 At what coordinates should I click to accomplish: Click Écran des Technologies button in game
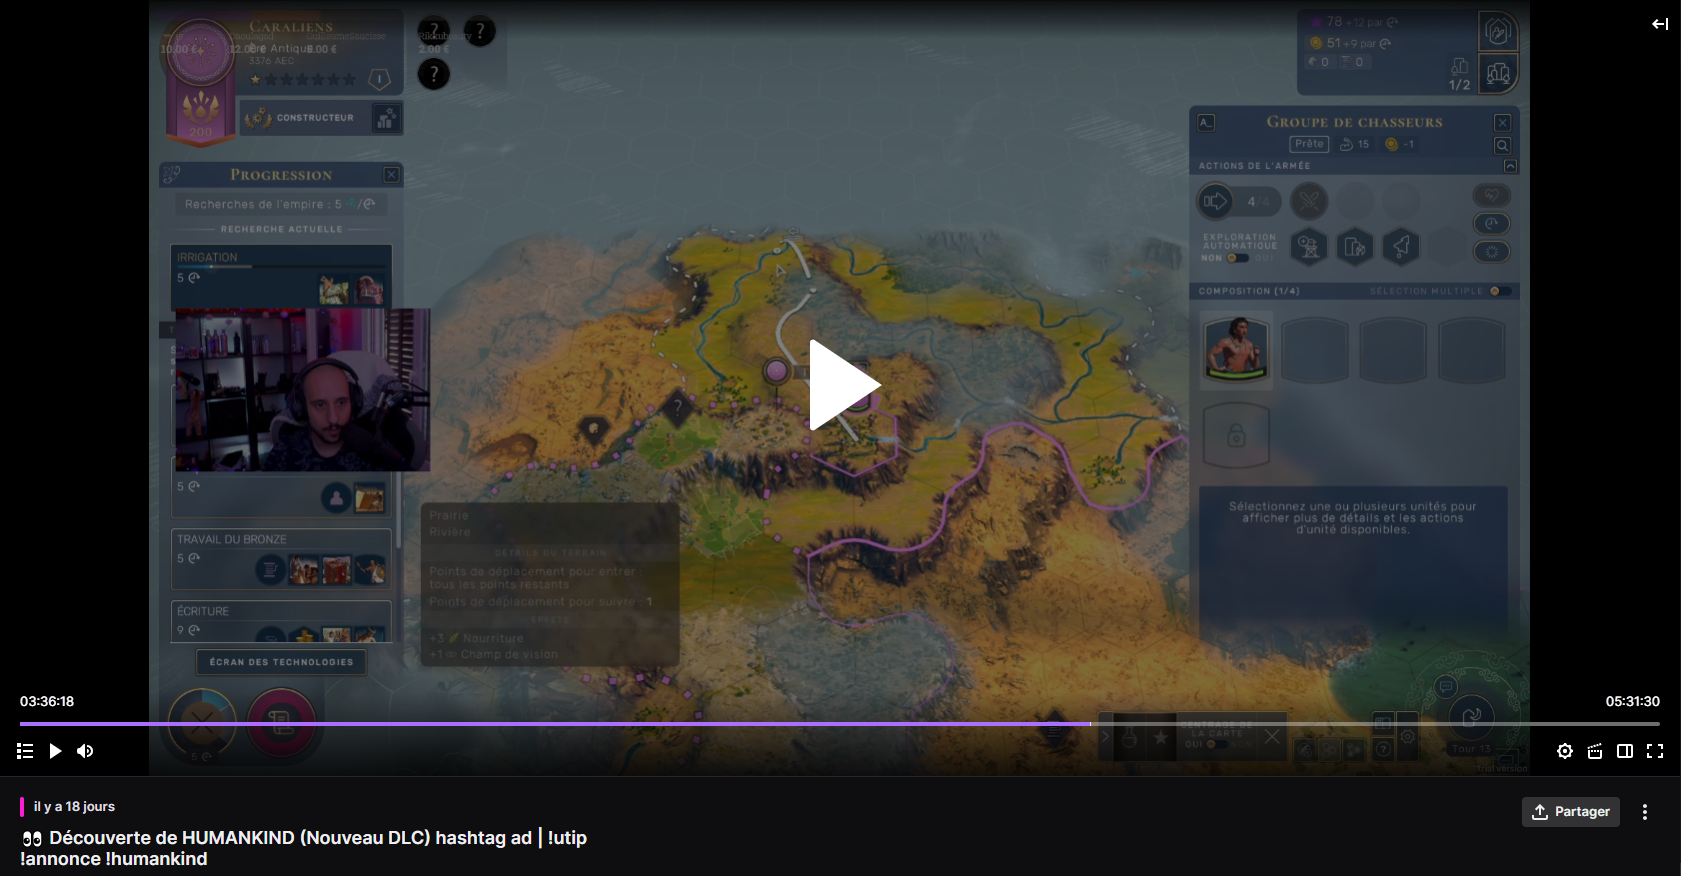pyautogui.click(x=281, y=662)
